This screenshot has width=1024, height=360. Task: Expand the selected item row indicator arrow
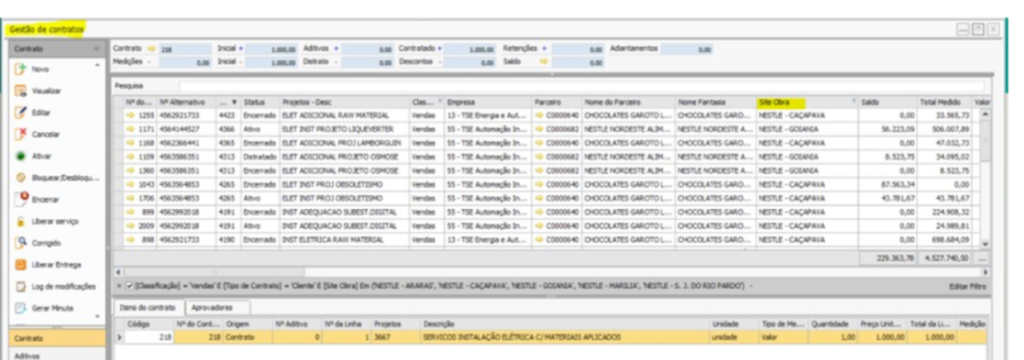pyautogui.click(x=119, y=337)
